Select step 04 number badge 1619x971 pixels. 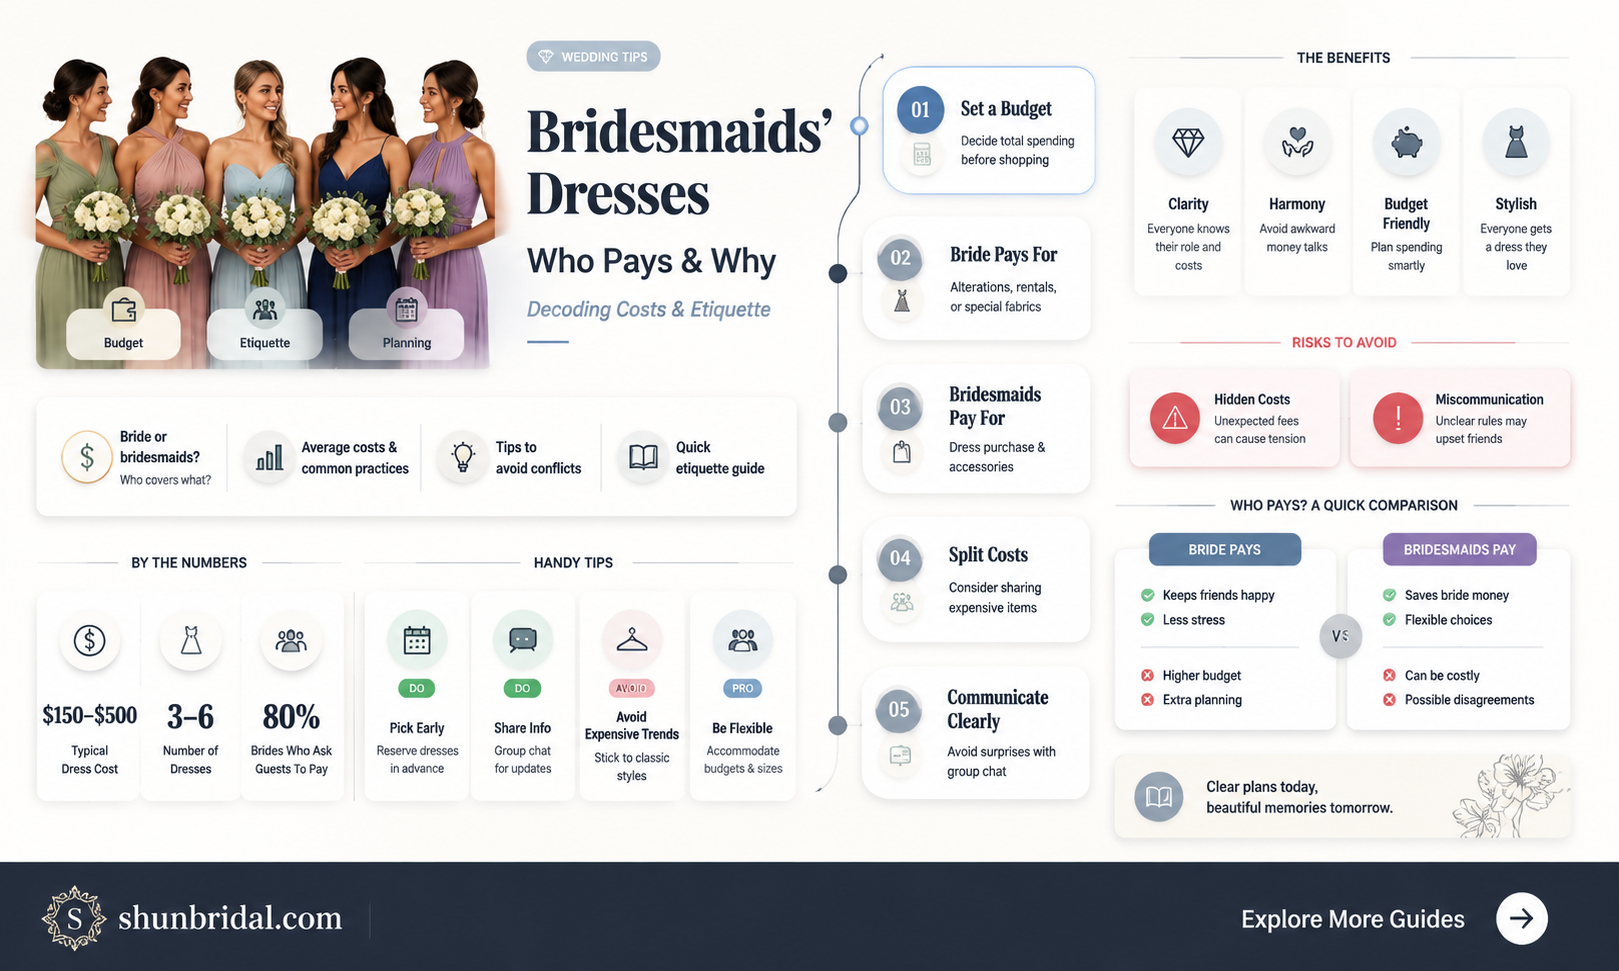pyautogui.click(x=901, y=558)
